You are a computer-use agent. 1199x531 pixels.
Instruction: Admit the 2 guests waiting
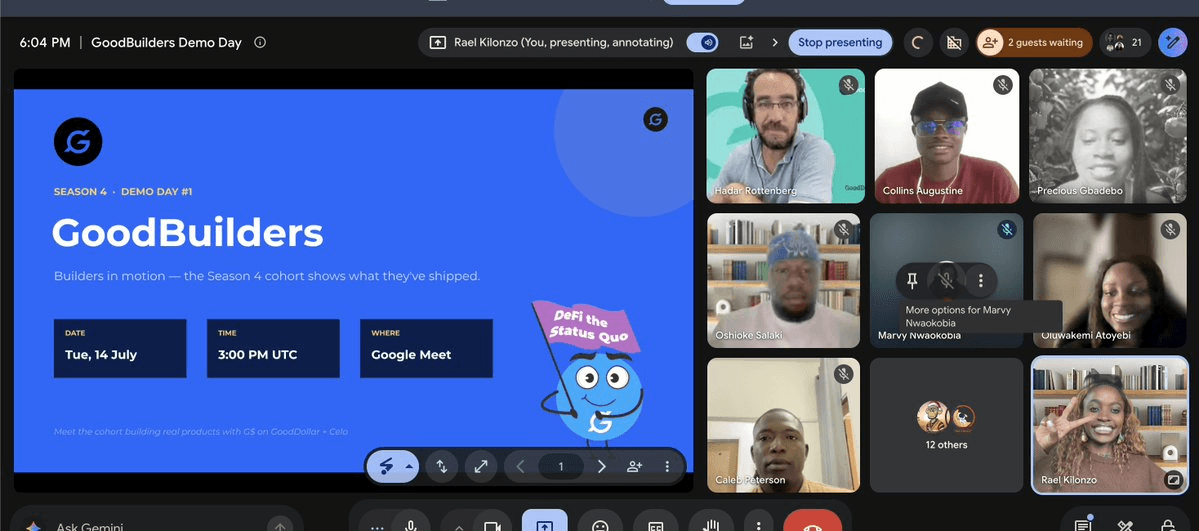(x=1034, y=43)
